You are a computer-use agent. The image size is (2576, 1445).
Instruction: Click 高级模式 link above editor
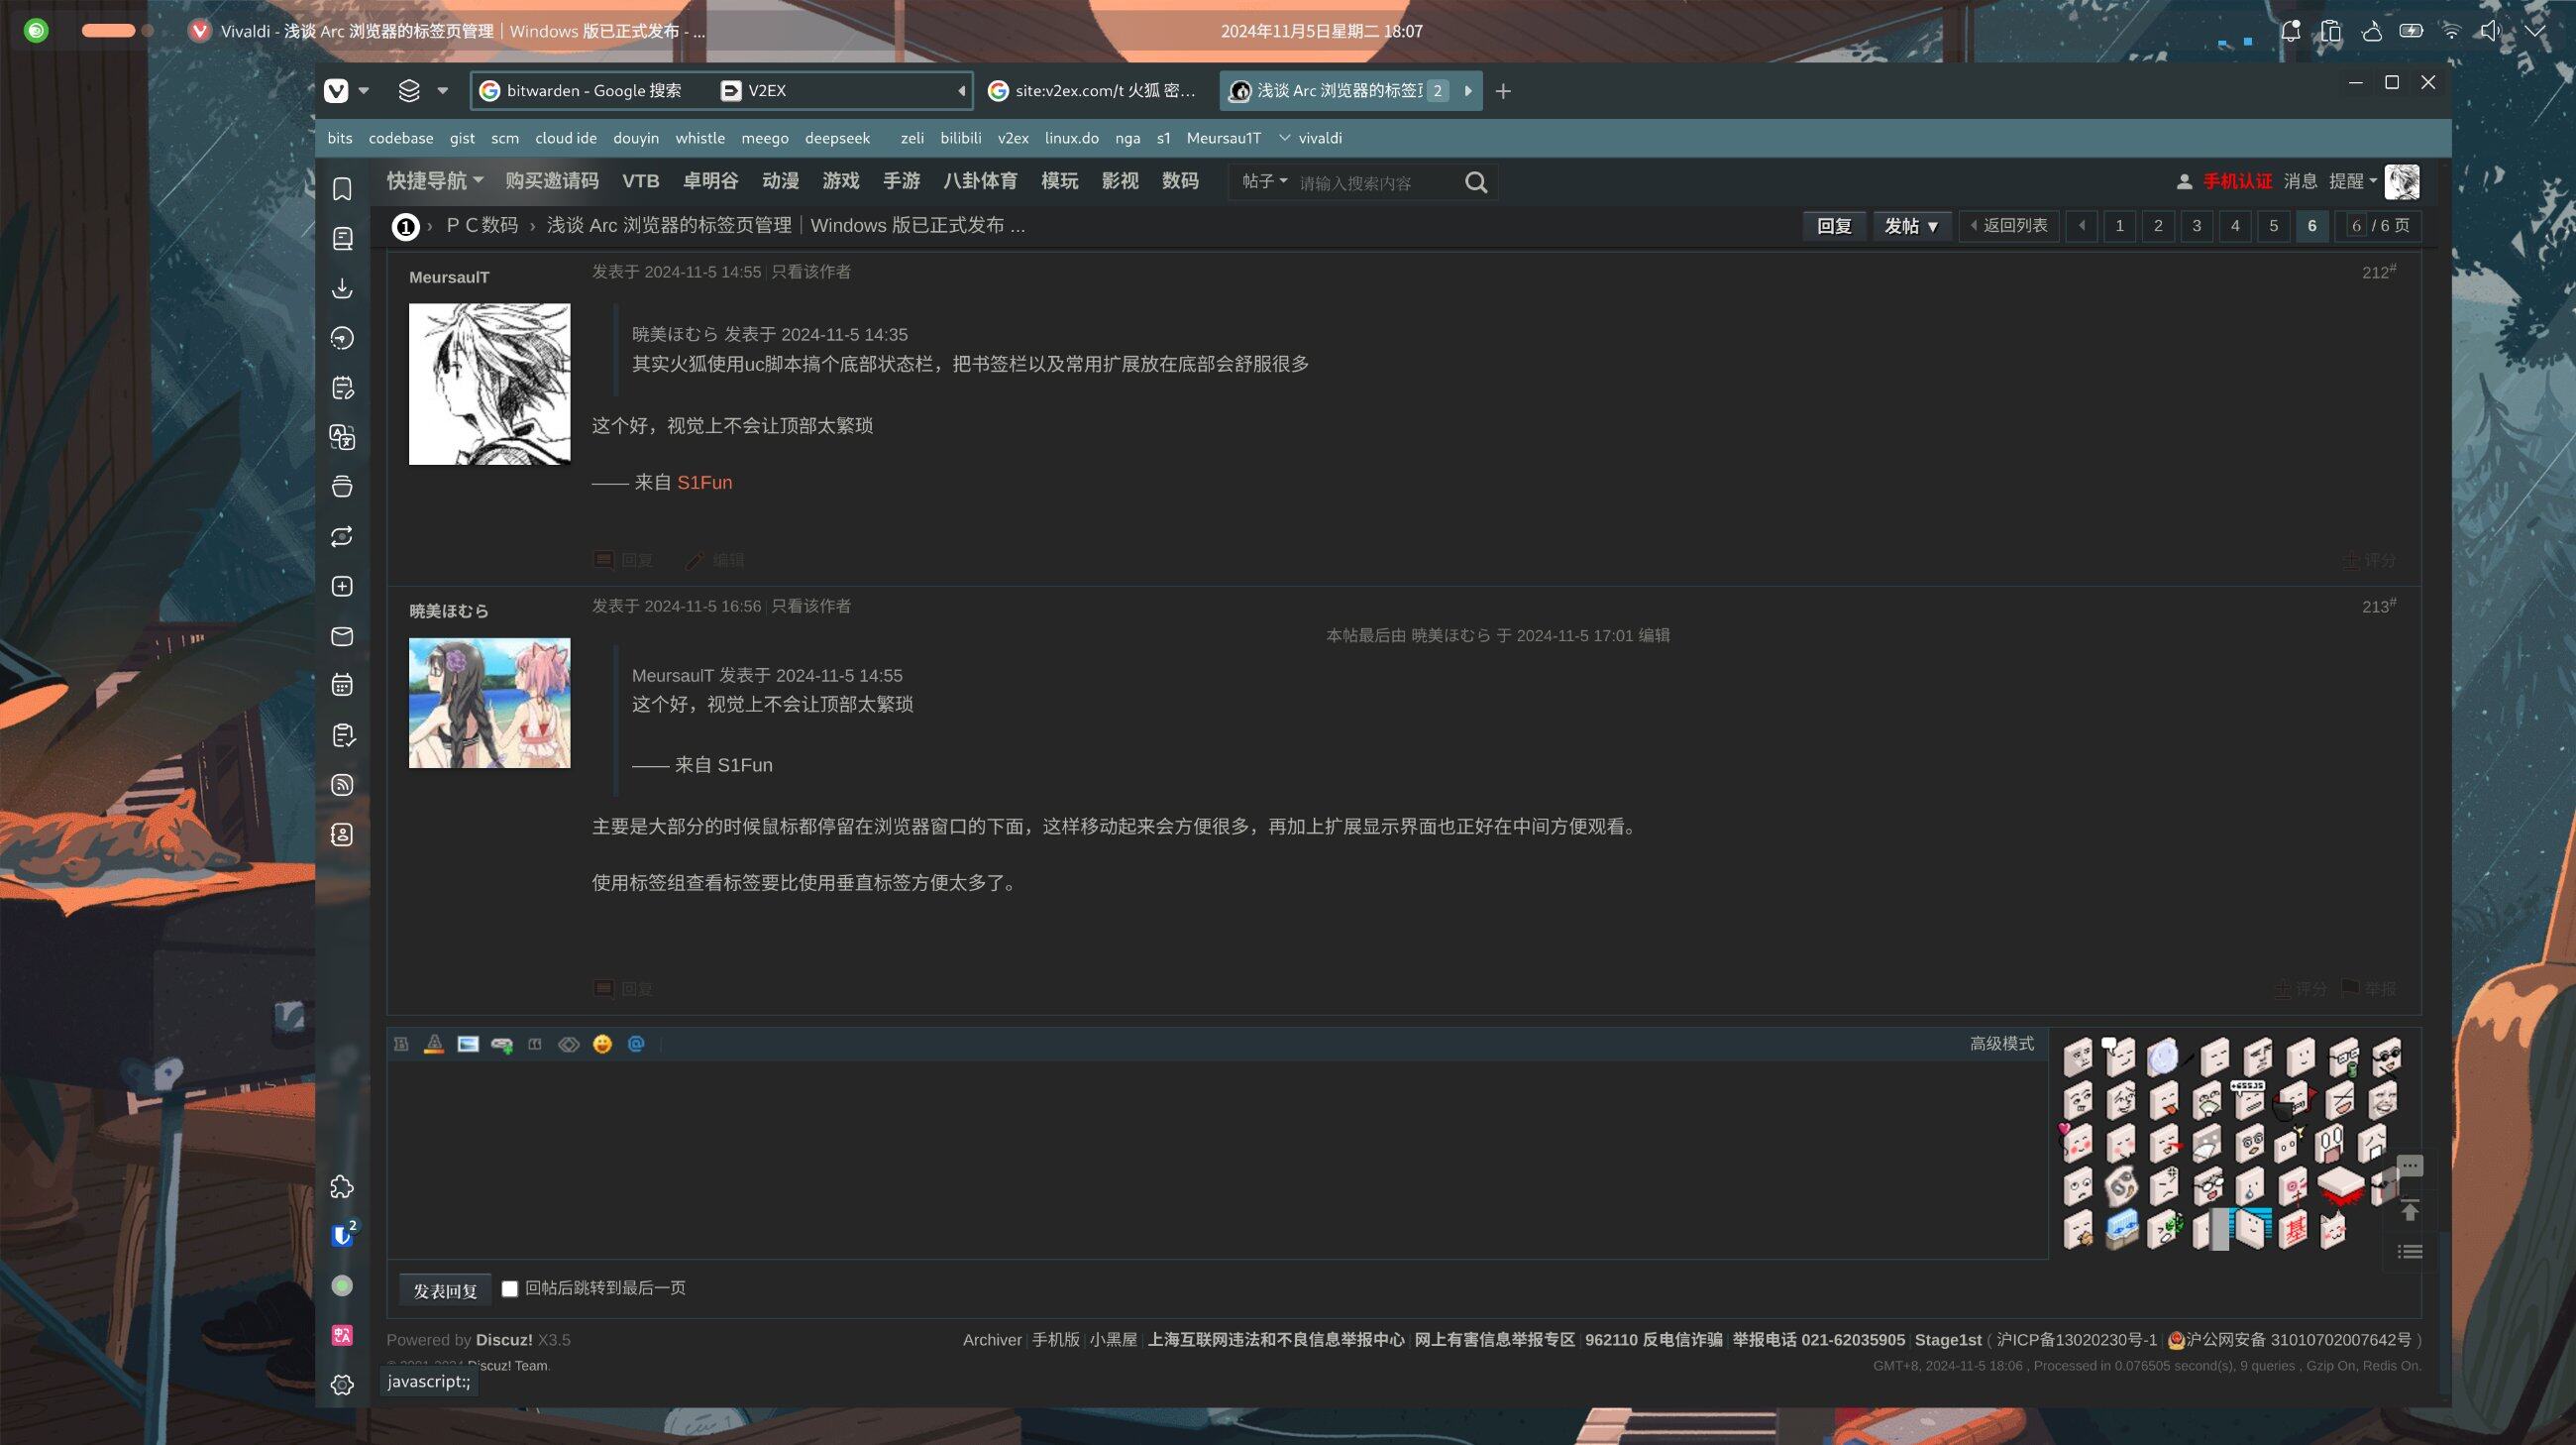(2001, 1044)
